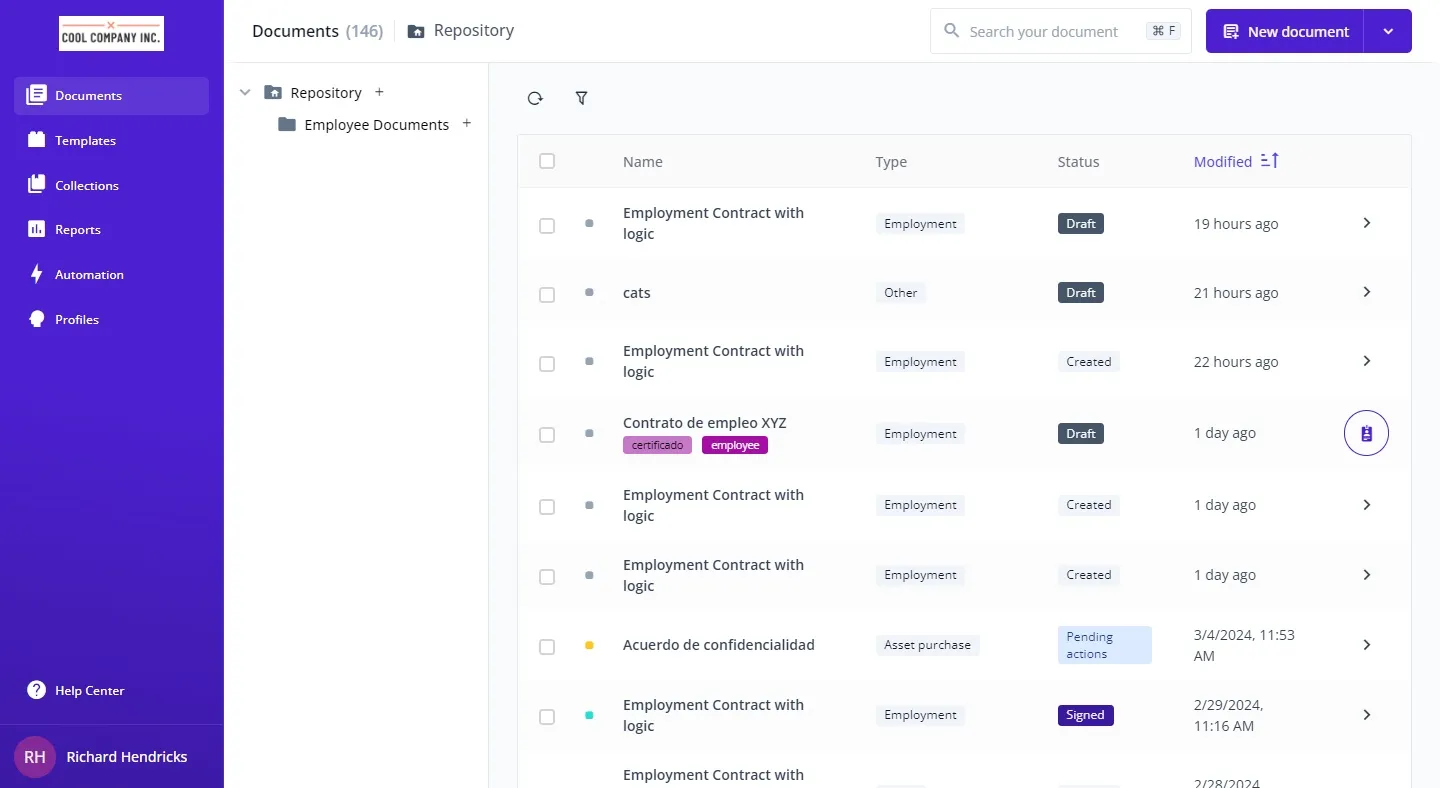The image size is (1440, 788).
Task: Click the Cool Company Inc. logo
Action: pos(111,33)
